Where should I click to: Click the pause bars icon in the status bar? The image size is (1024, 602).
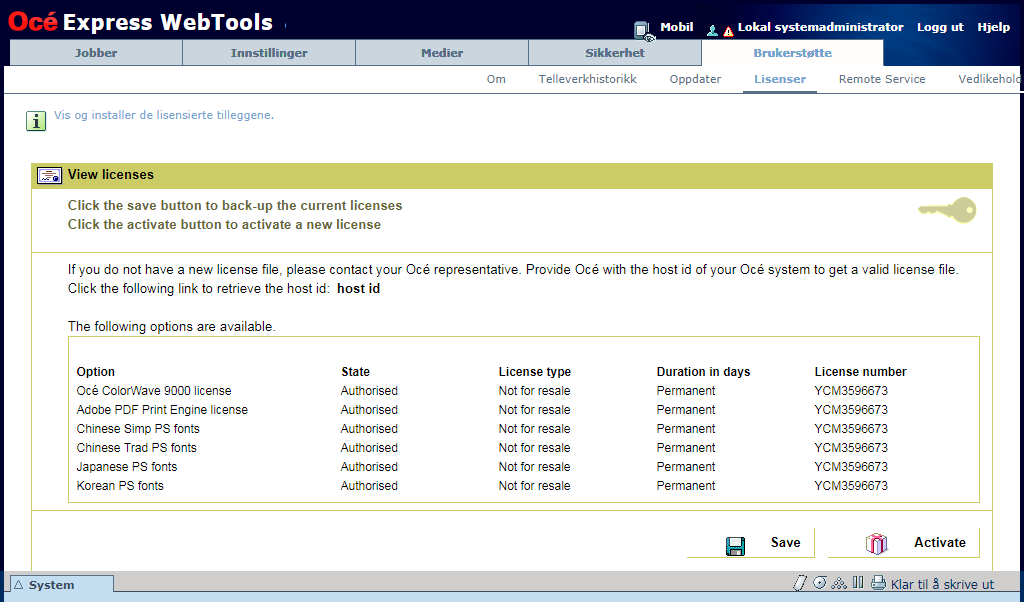858,582
